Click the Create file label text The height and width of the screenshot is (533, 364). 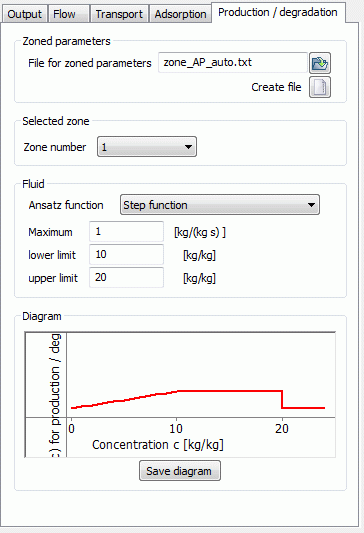click(x=276, y=87)
